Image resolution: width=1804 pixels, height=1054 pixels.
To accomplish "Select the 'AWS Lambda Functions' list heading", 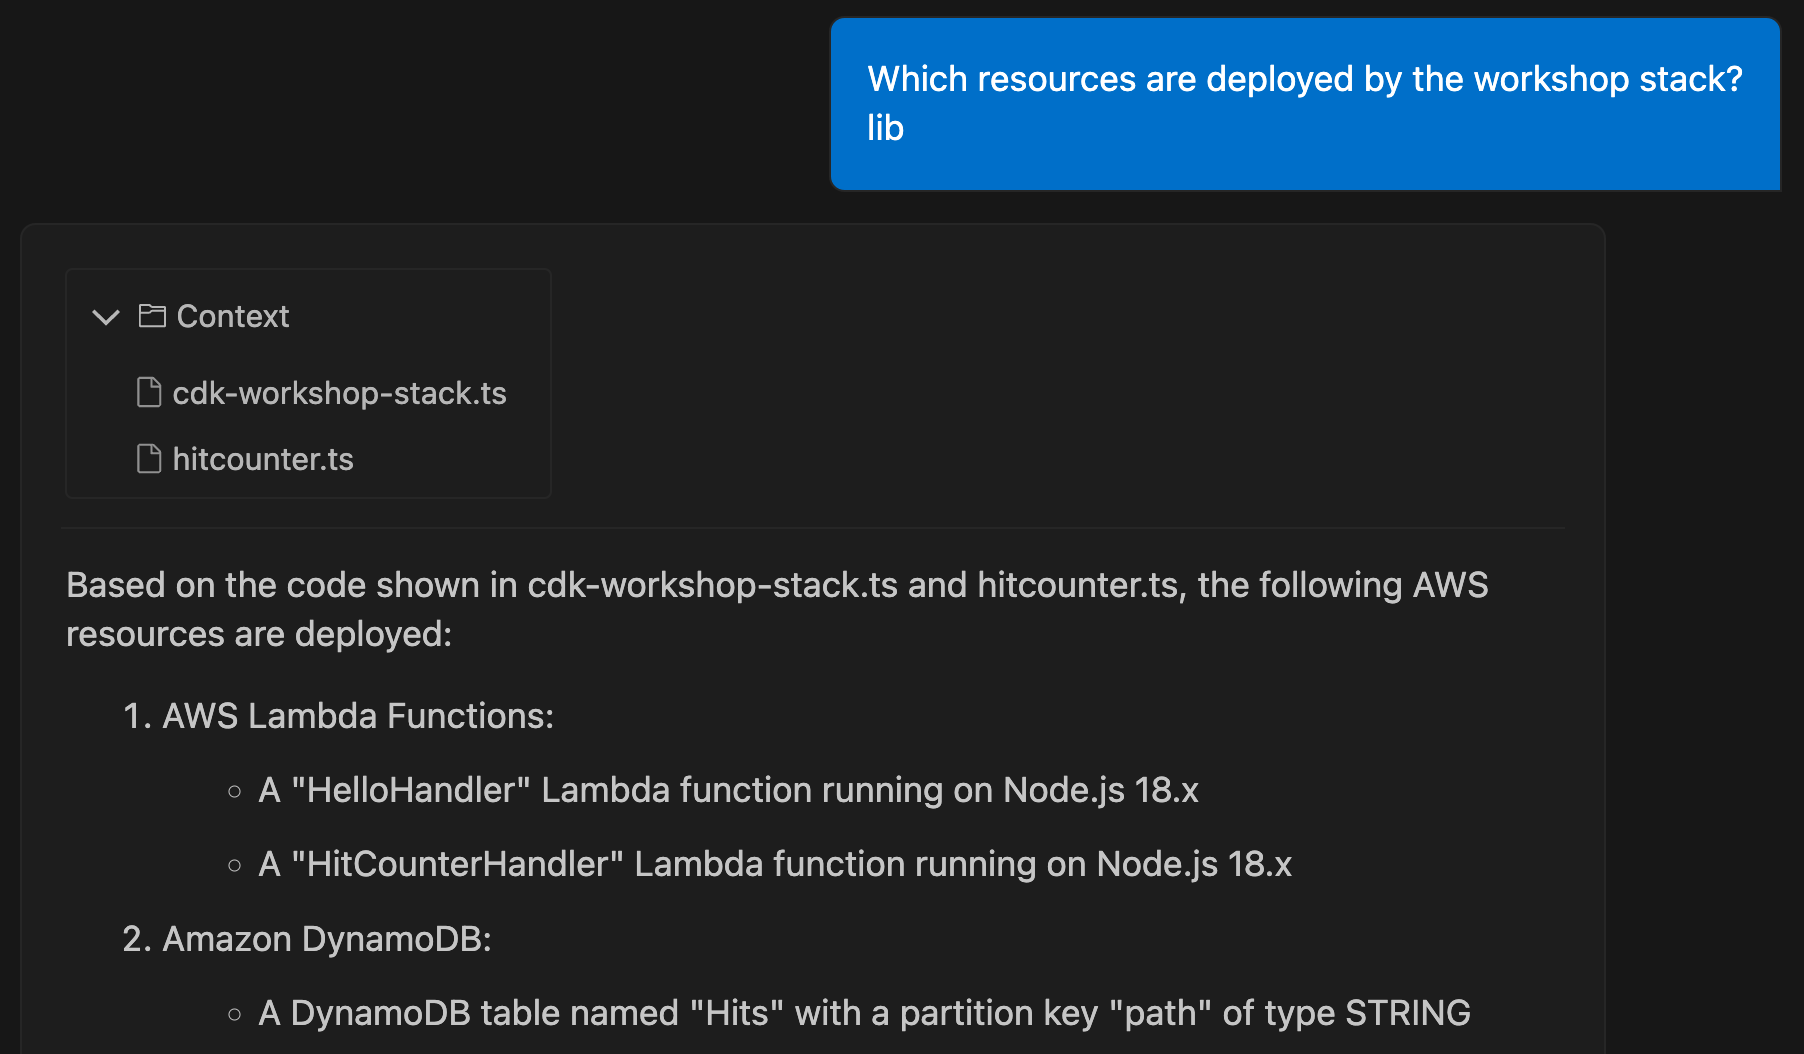I will (338, 715).
